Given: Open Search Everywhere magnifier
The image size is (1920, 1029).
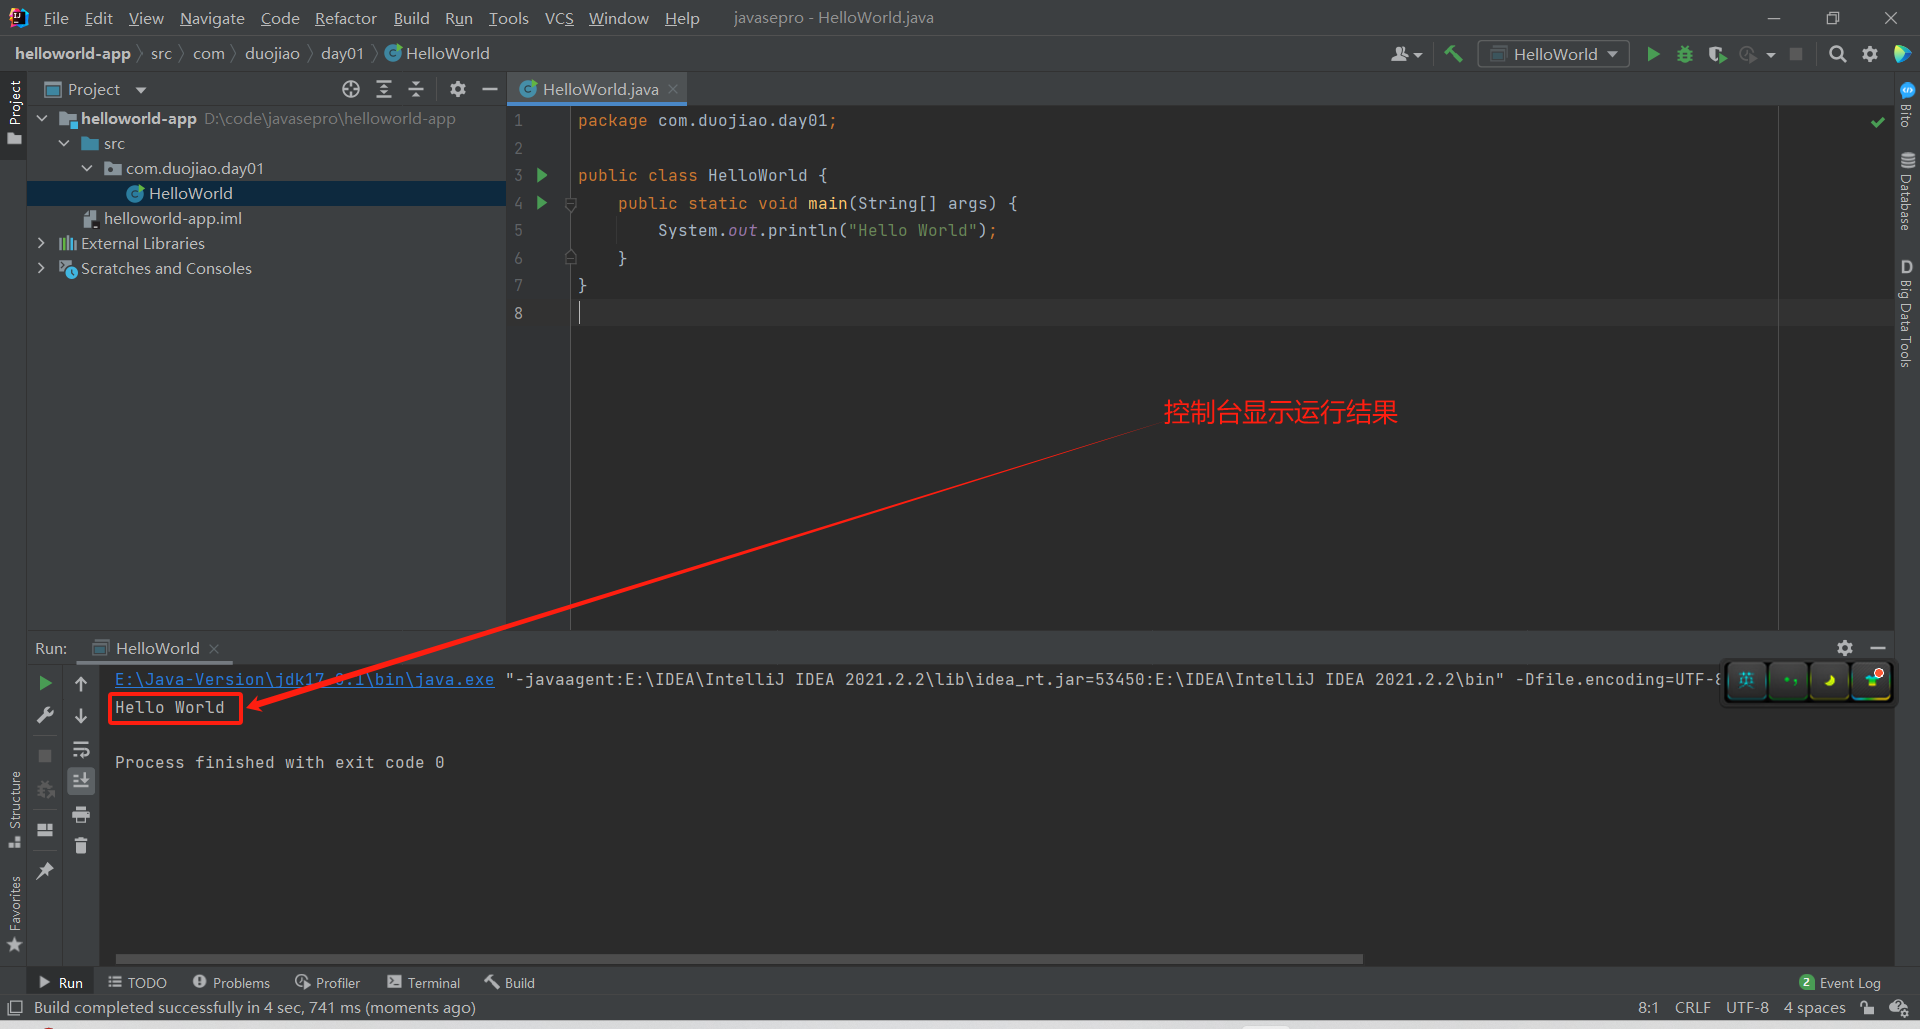Looking at the screenshot, I should pyautogui.click(x=1837, y=54).
